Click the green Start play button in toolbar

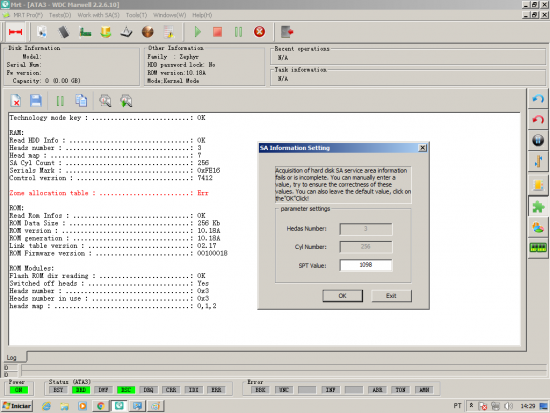point(197,32)
